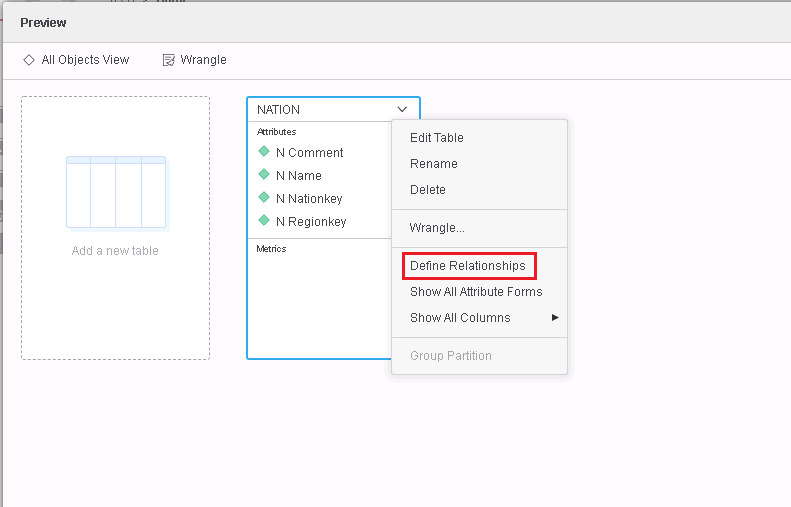Collapse the NATION table dropdown chevron
This screenshot has height=507, width=791.
(x=402, y=109)
